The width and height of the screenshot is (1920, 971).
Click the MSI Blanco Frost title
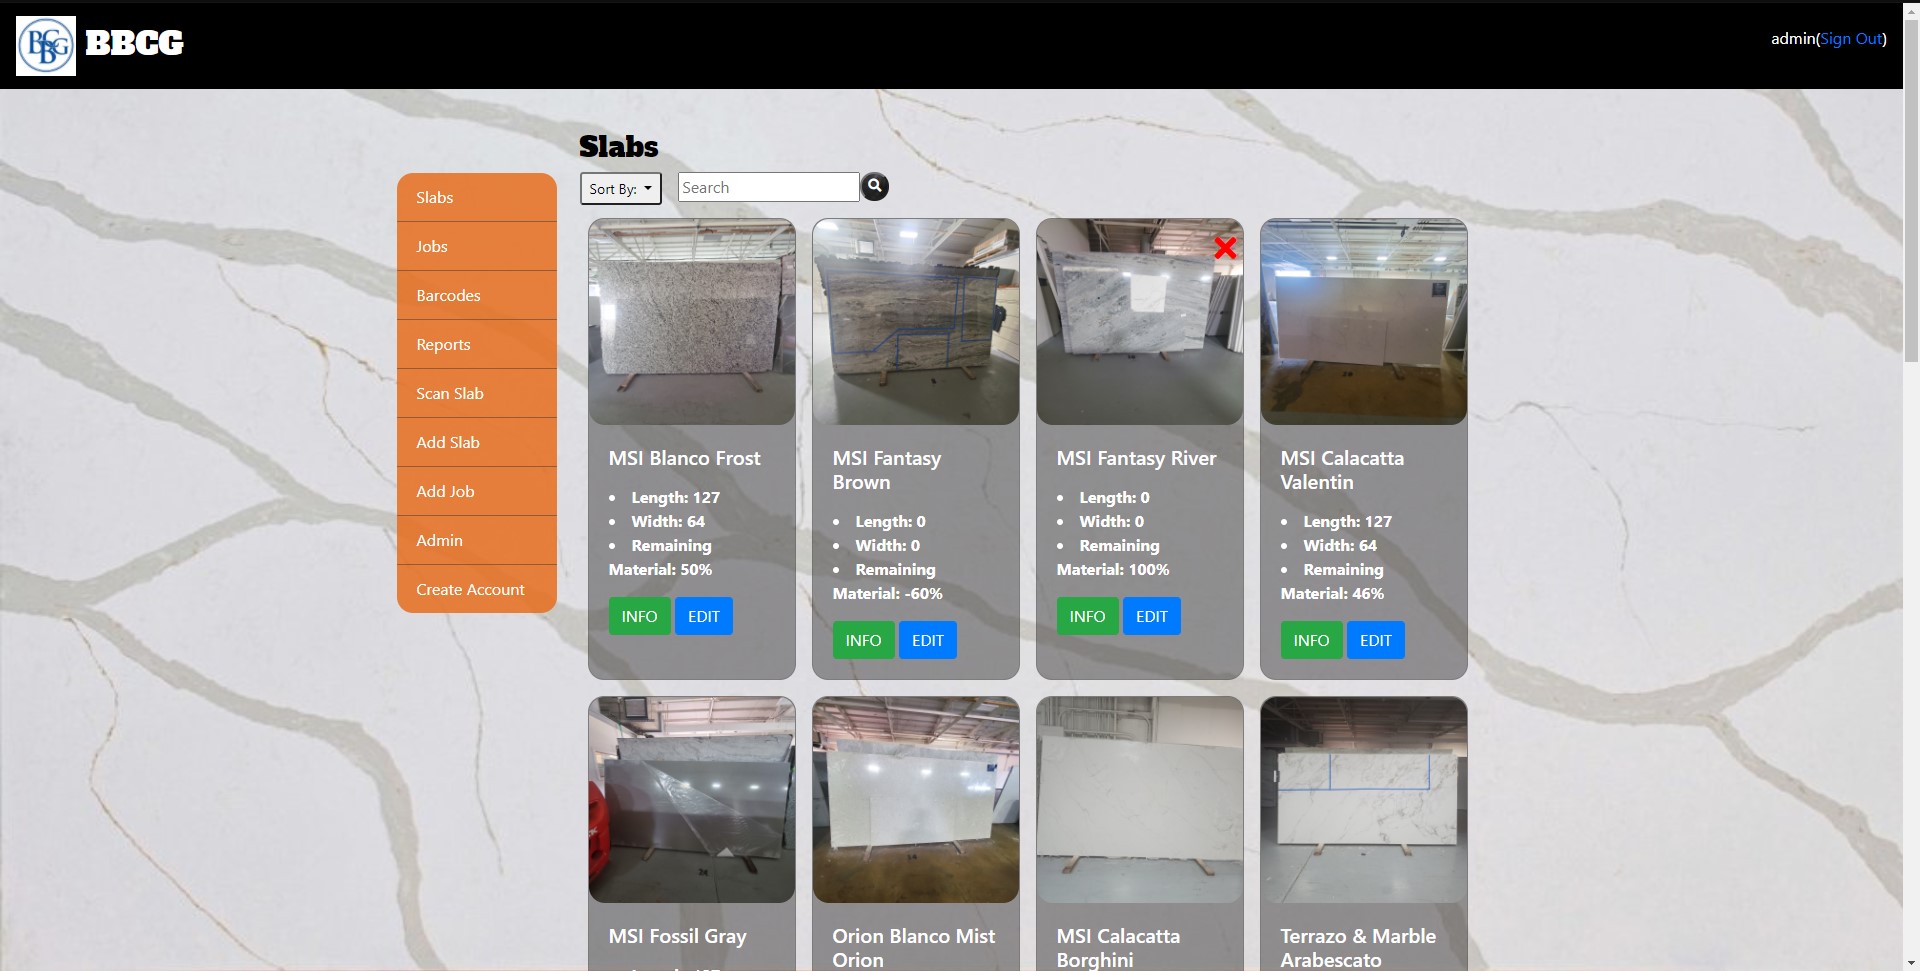[x=685, y=458]
